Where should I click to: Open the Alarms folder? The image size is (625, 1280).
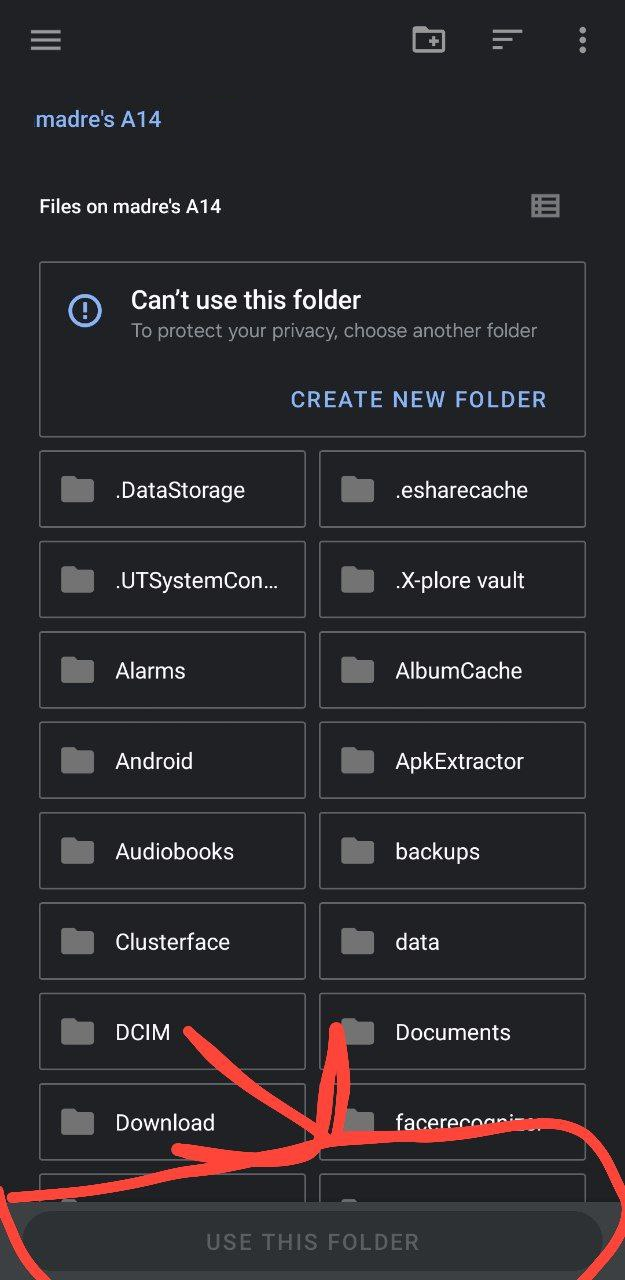click(x=172, y=670)
